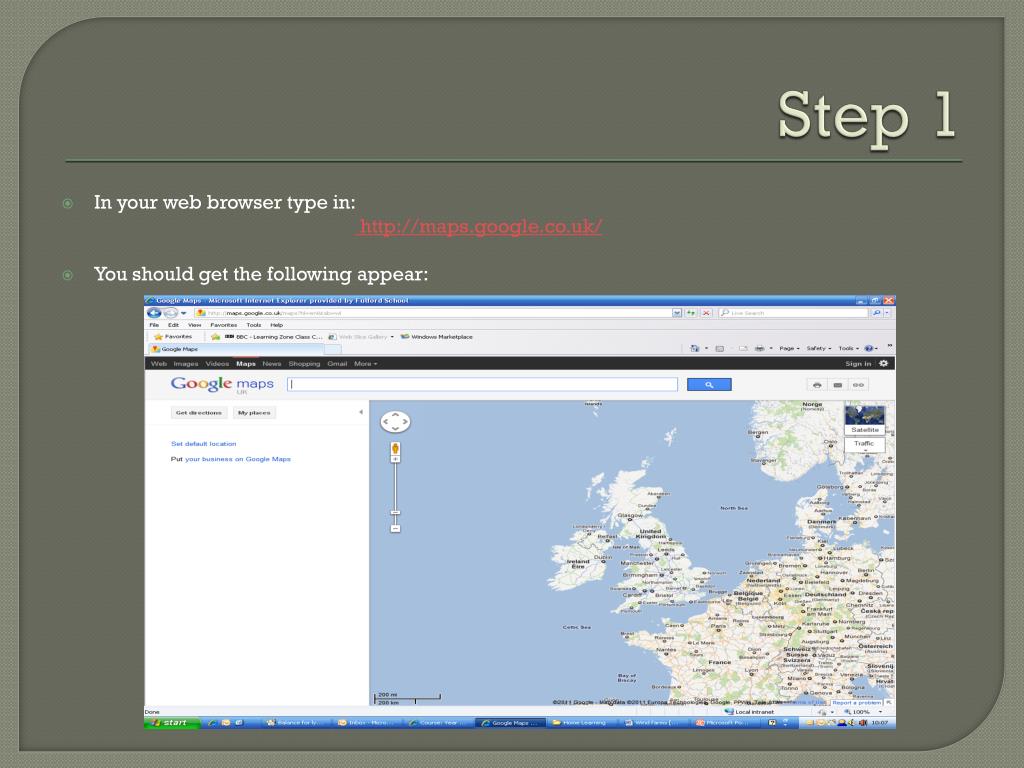Click the Favorites star button
Screen dimensions: 1024x768
click(173, 336)
